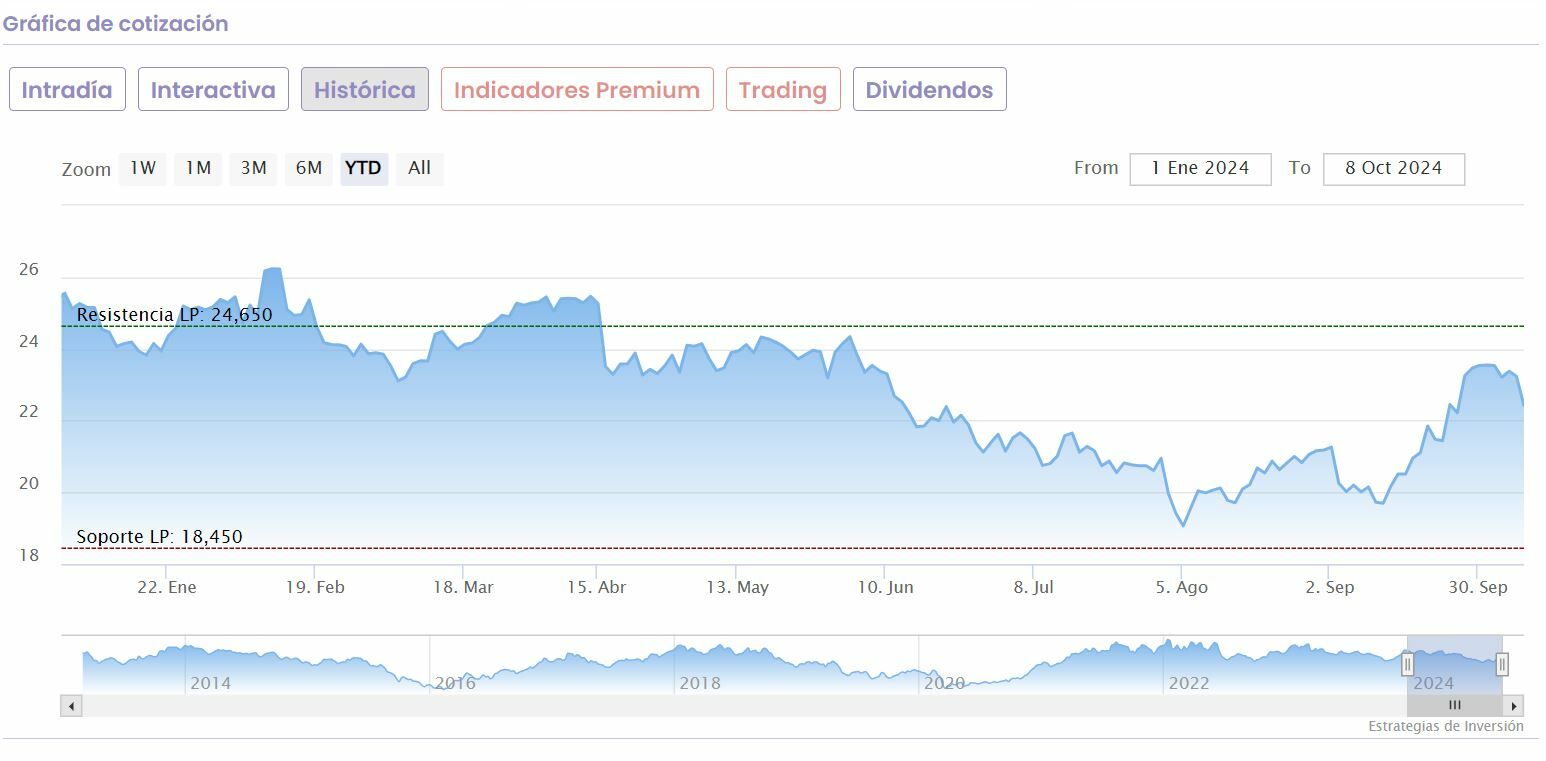Show All historical data range
The height and width of the screenshot is (761, 1546).
click(419, 168)
